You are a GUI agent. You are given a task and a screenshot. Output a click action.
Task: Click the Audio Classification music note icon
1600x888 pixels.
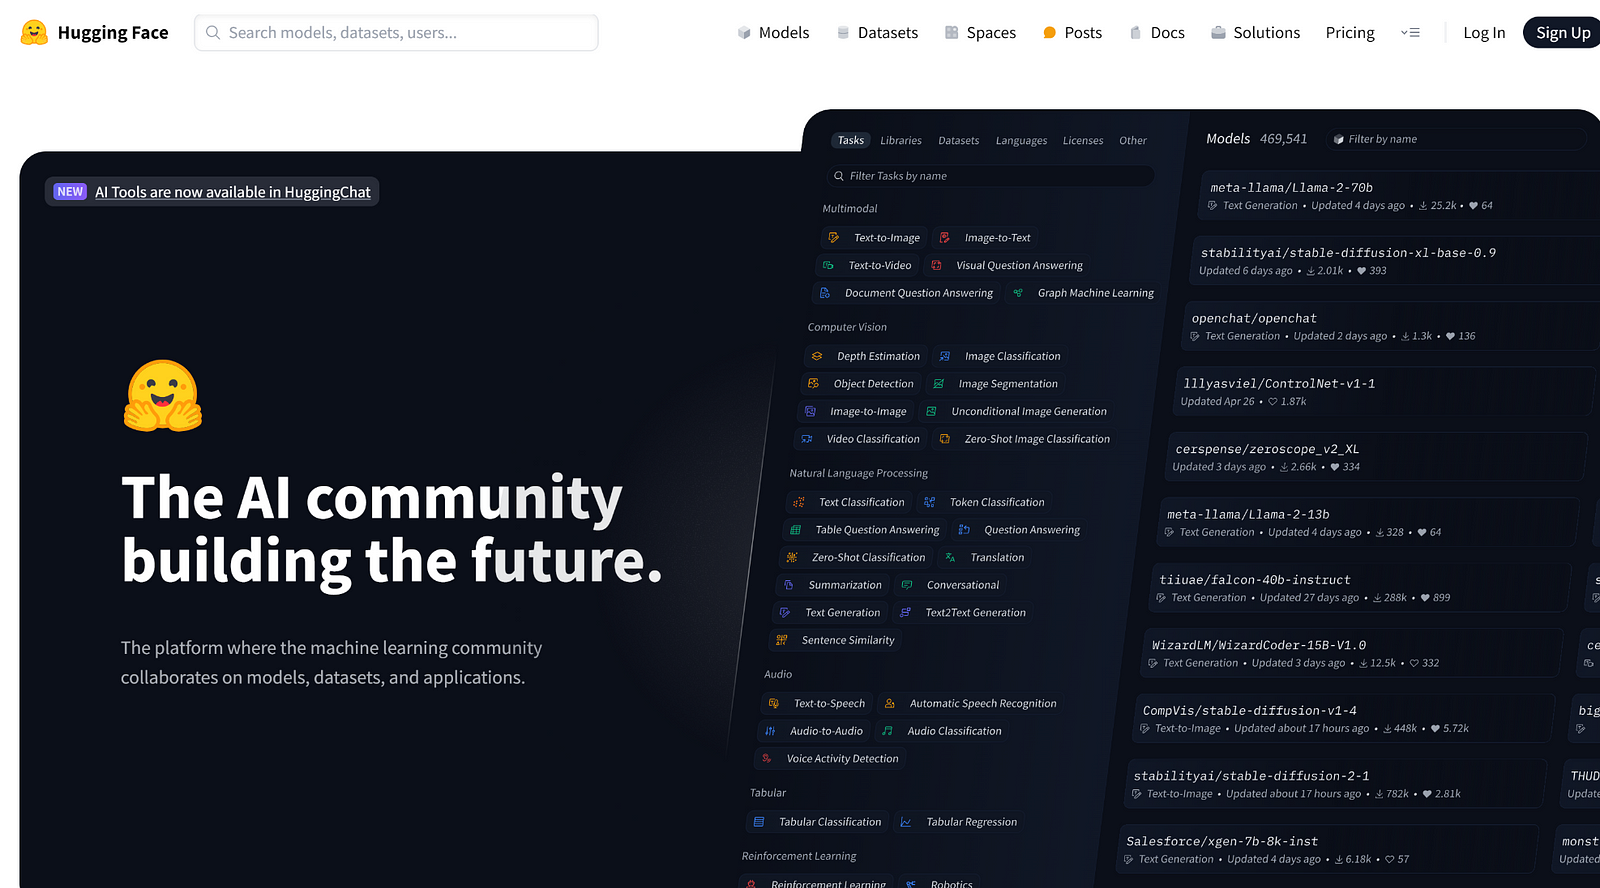point(888,731)
